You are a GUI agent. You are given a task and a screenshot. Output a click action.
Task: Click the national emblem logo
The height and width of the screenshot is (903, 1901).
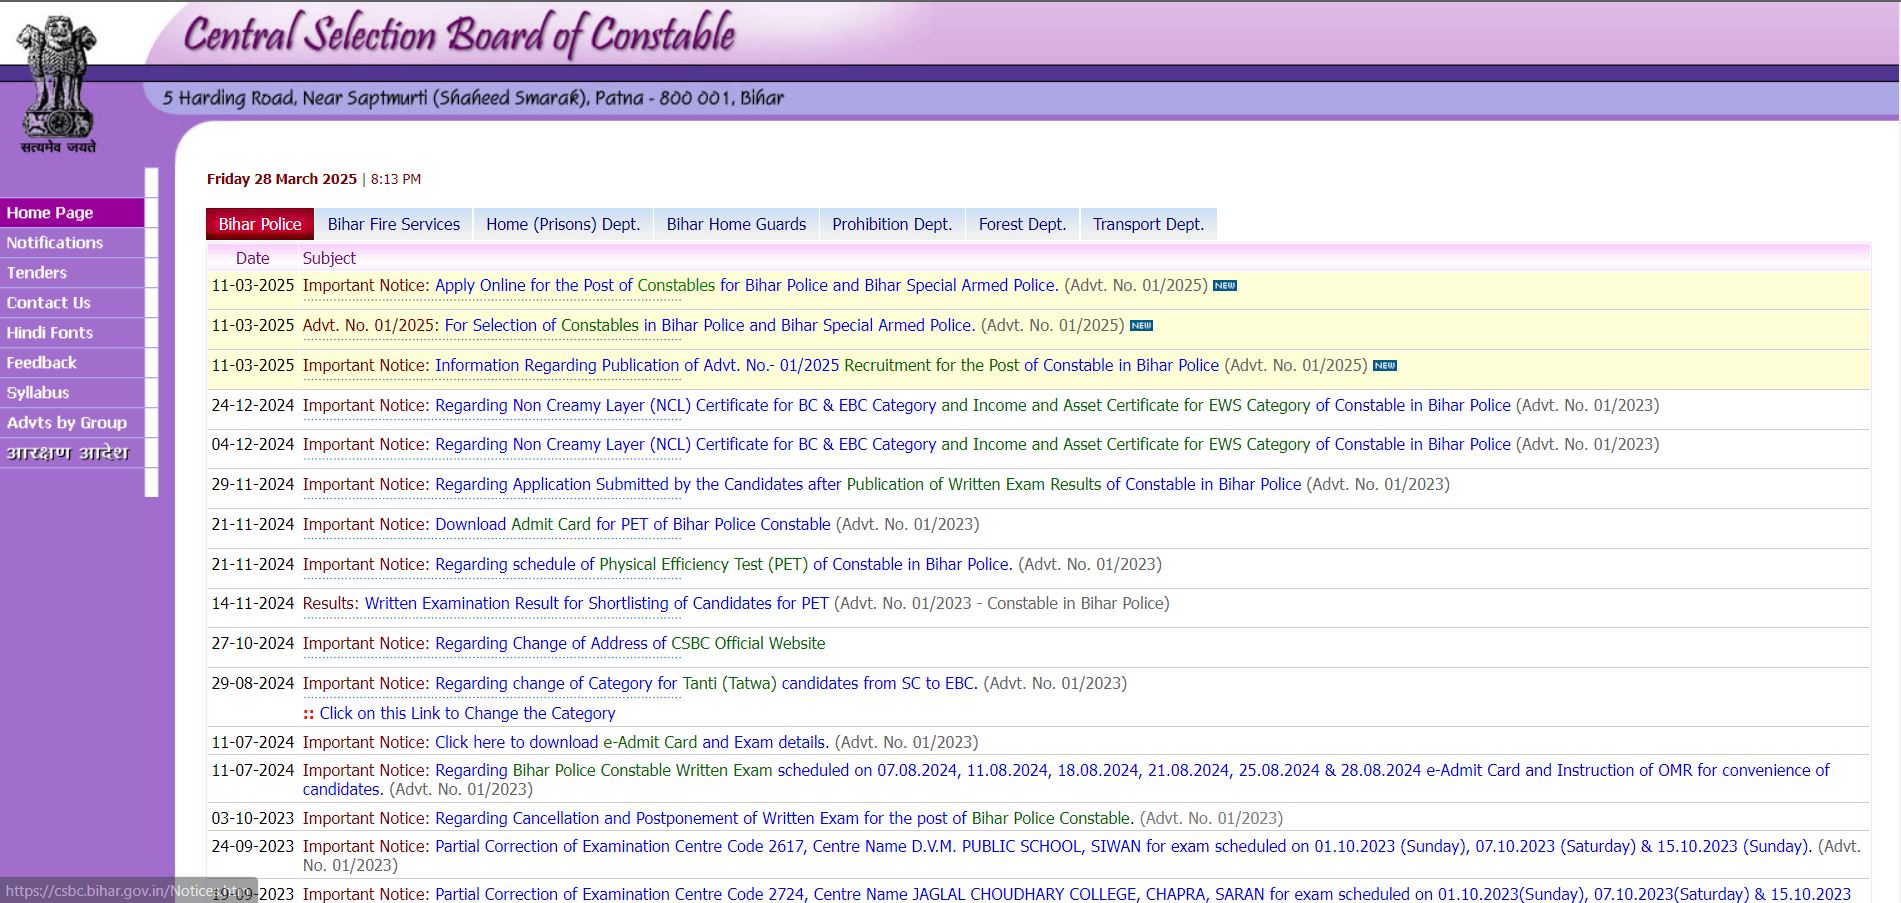(x=58, y=85)
